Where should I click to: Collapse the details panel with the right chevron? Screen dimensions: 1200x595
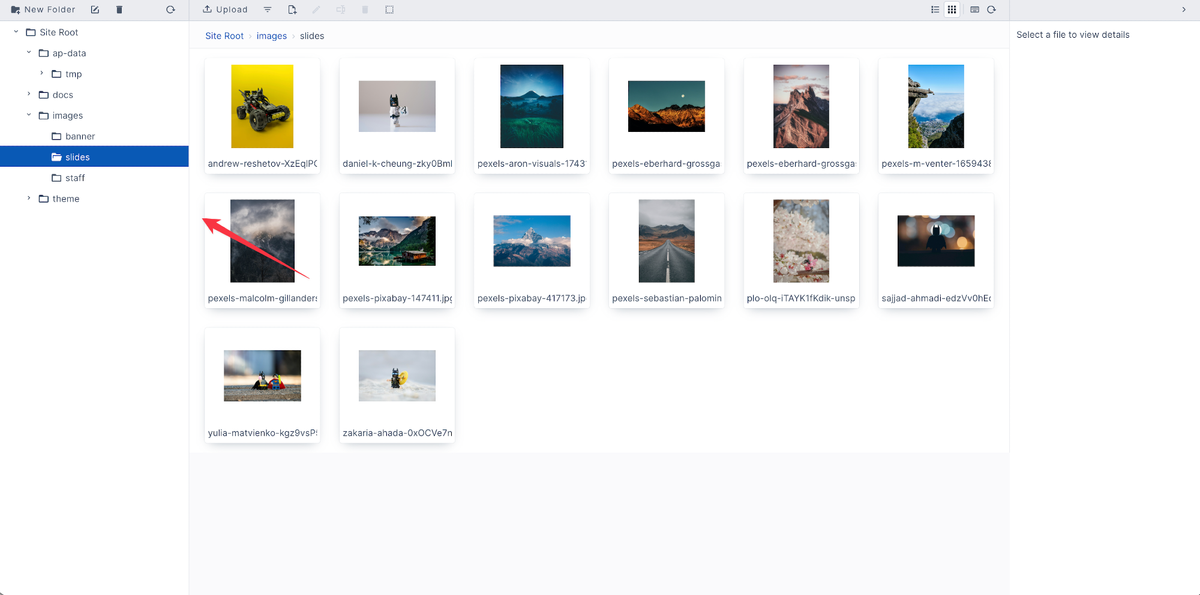coord(1183,9)
